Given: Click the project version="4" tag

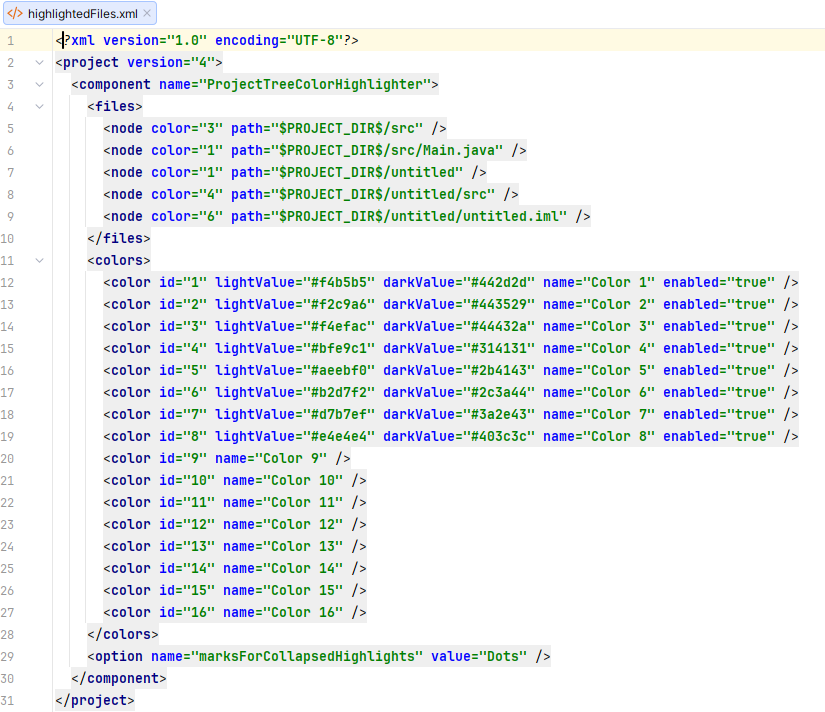Looking at the screenshot, I should coord(139,63).
